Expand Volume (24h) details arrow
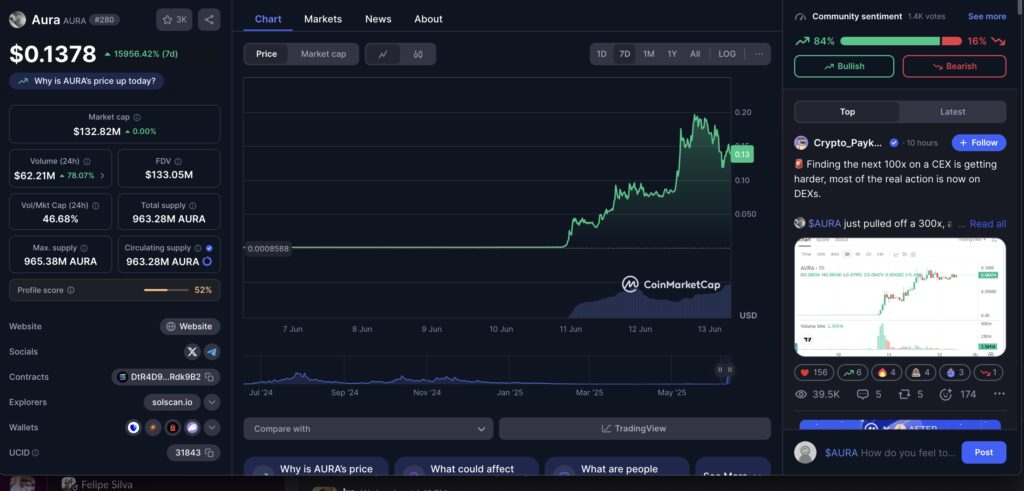This screenshot has height=491, width=1024. (x=102, y=176)
